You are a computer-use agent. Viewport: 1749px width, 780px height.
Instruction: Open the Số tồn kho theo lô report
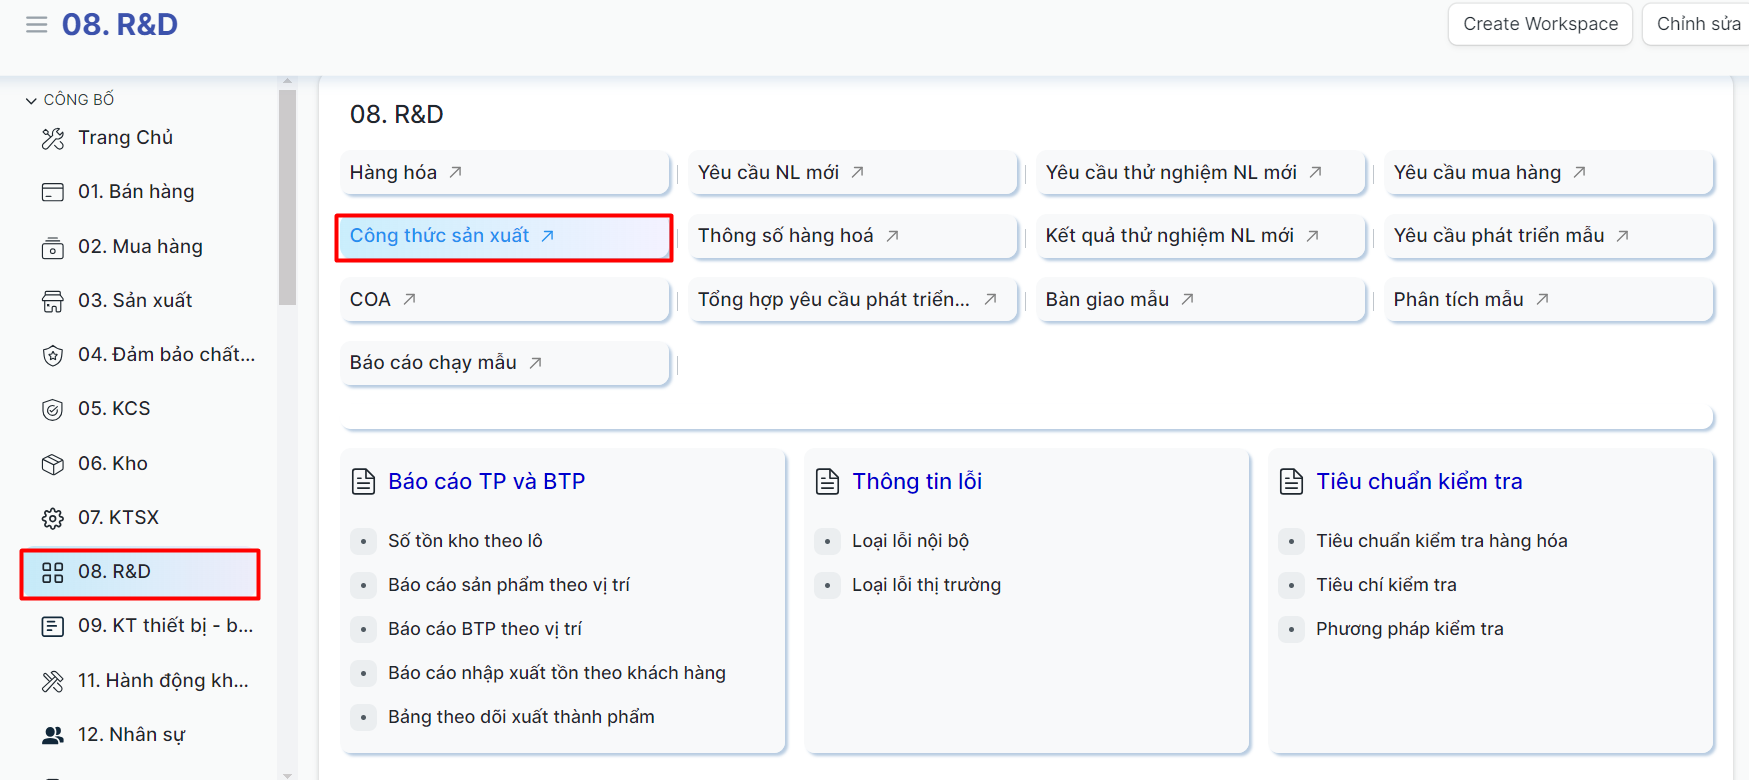pos(465,541)
